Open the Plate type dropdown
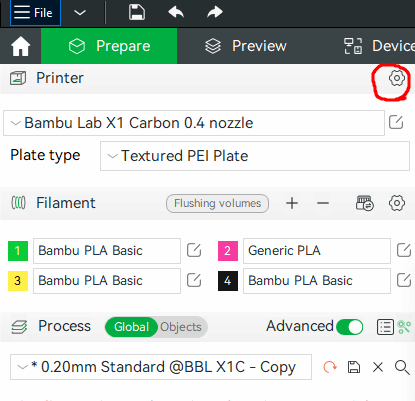This screenshot has height=401, width=415. click(255, 156)
